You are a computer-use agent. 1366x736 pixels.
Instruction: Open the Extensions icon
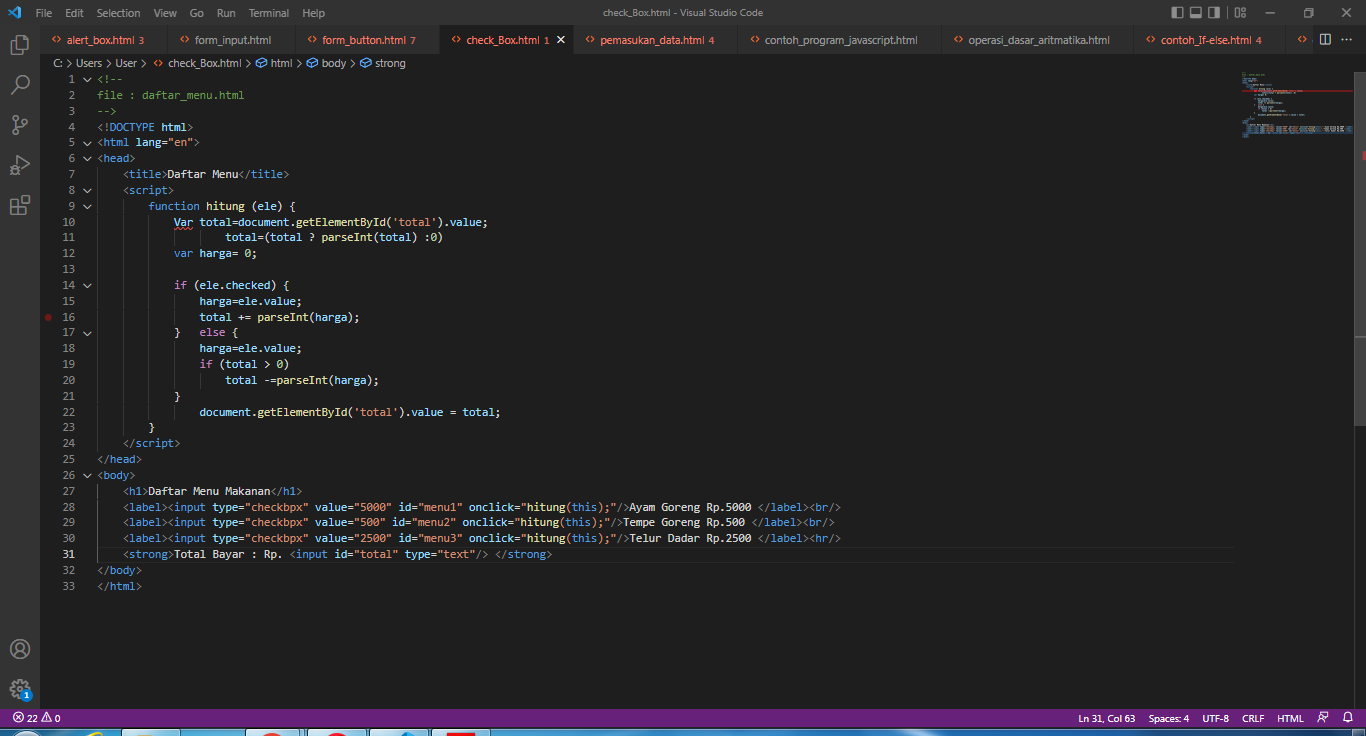coord(20,204)
